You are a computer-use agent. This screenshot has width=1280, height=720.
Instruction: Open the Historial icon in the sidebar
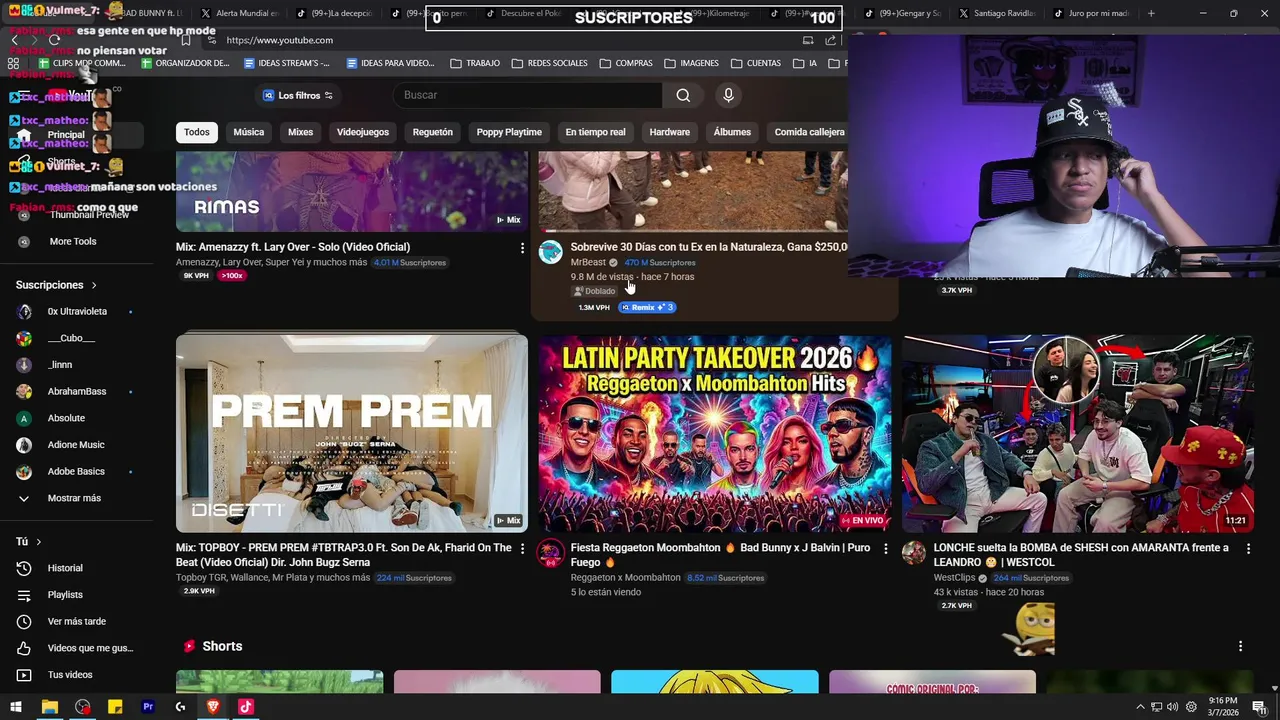tap(24, 568)
